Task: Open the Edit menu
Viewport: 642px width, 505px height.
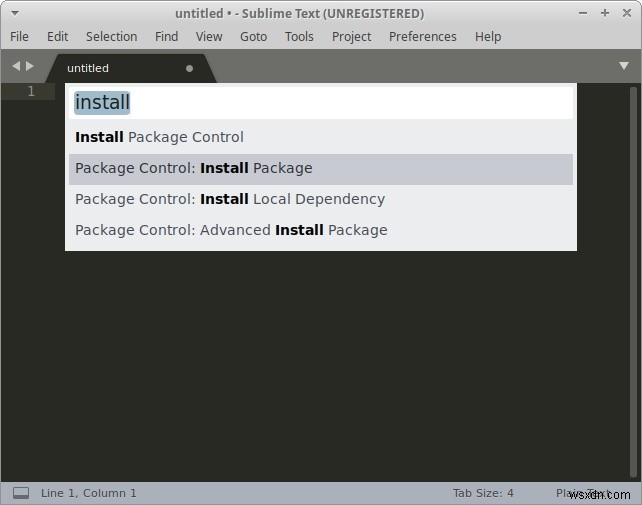Action: (x=57, y=37)
